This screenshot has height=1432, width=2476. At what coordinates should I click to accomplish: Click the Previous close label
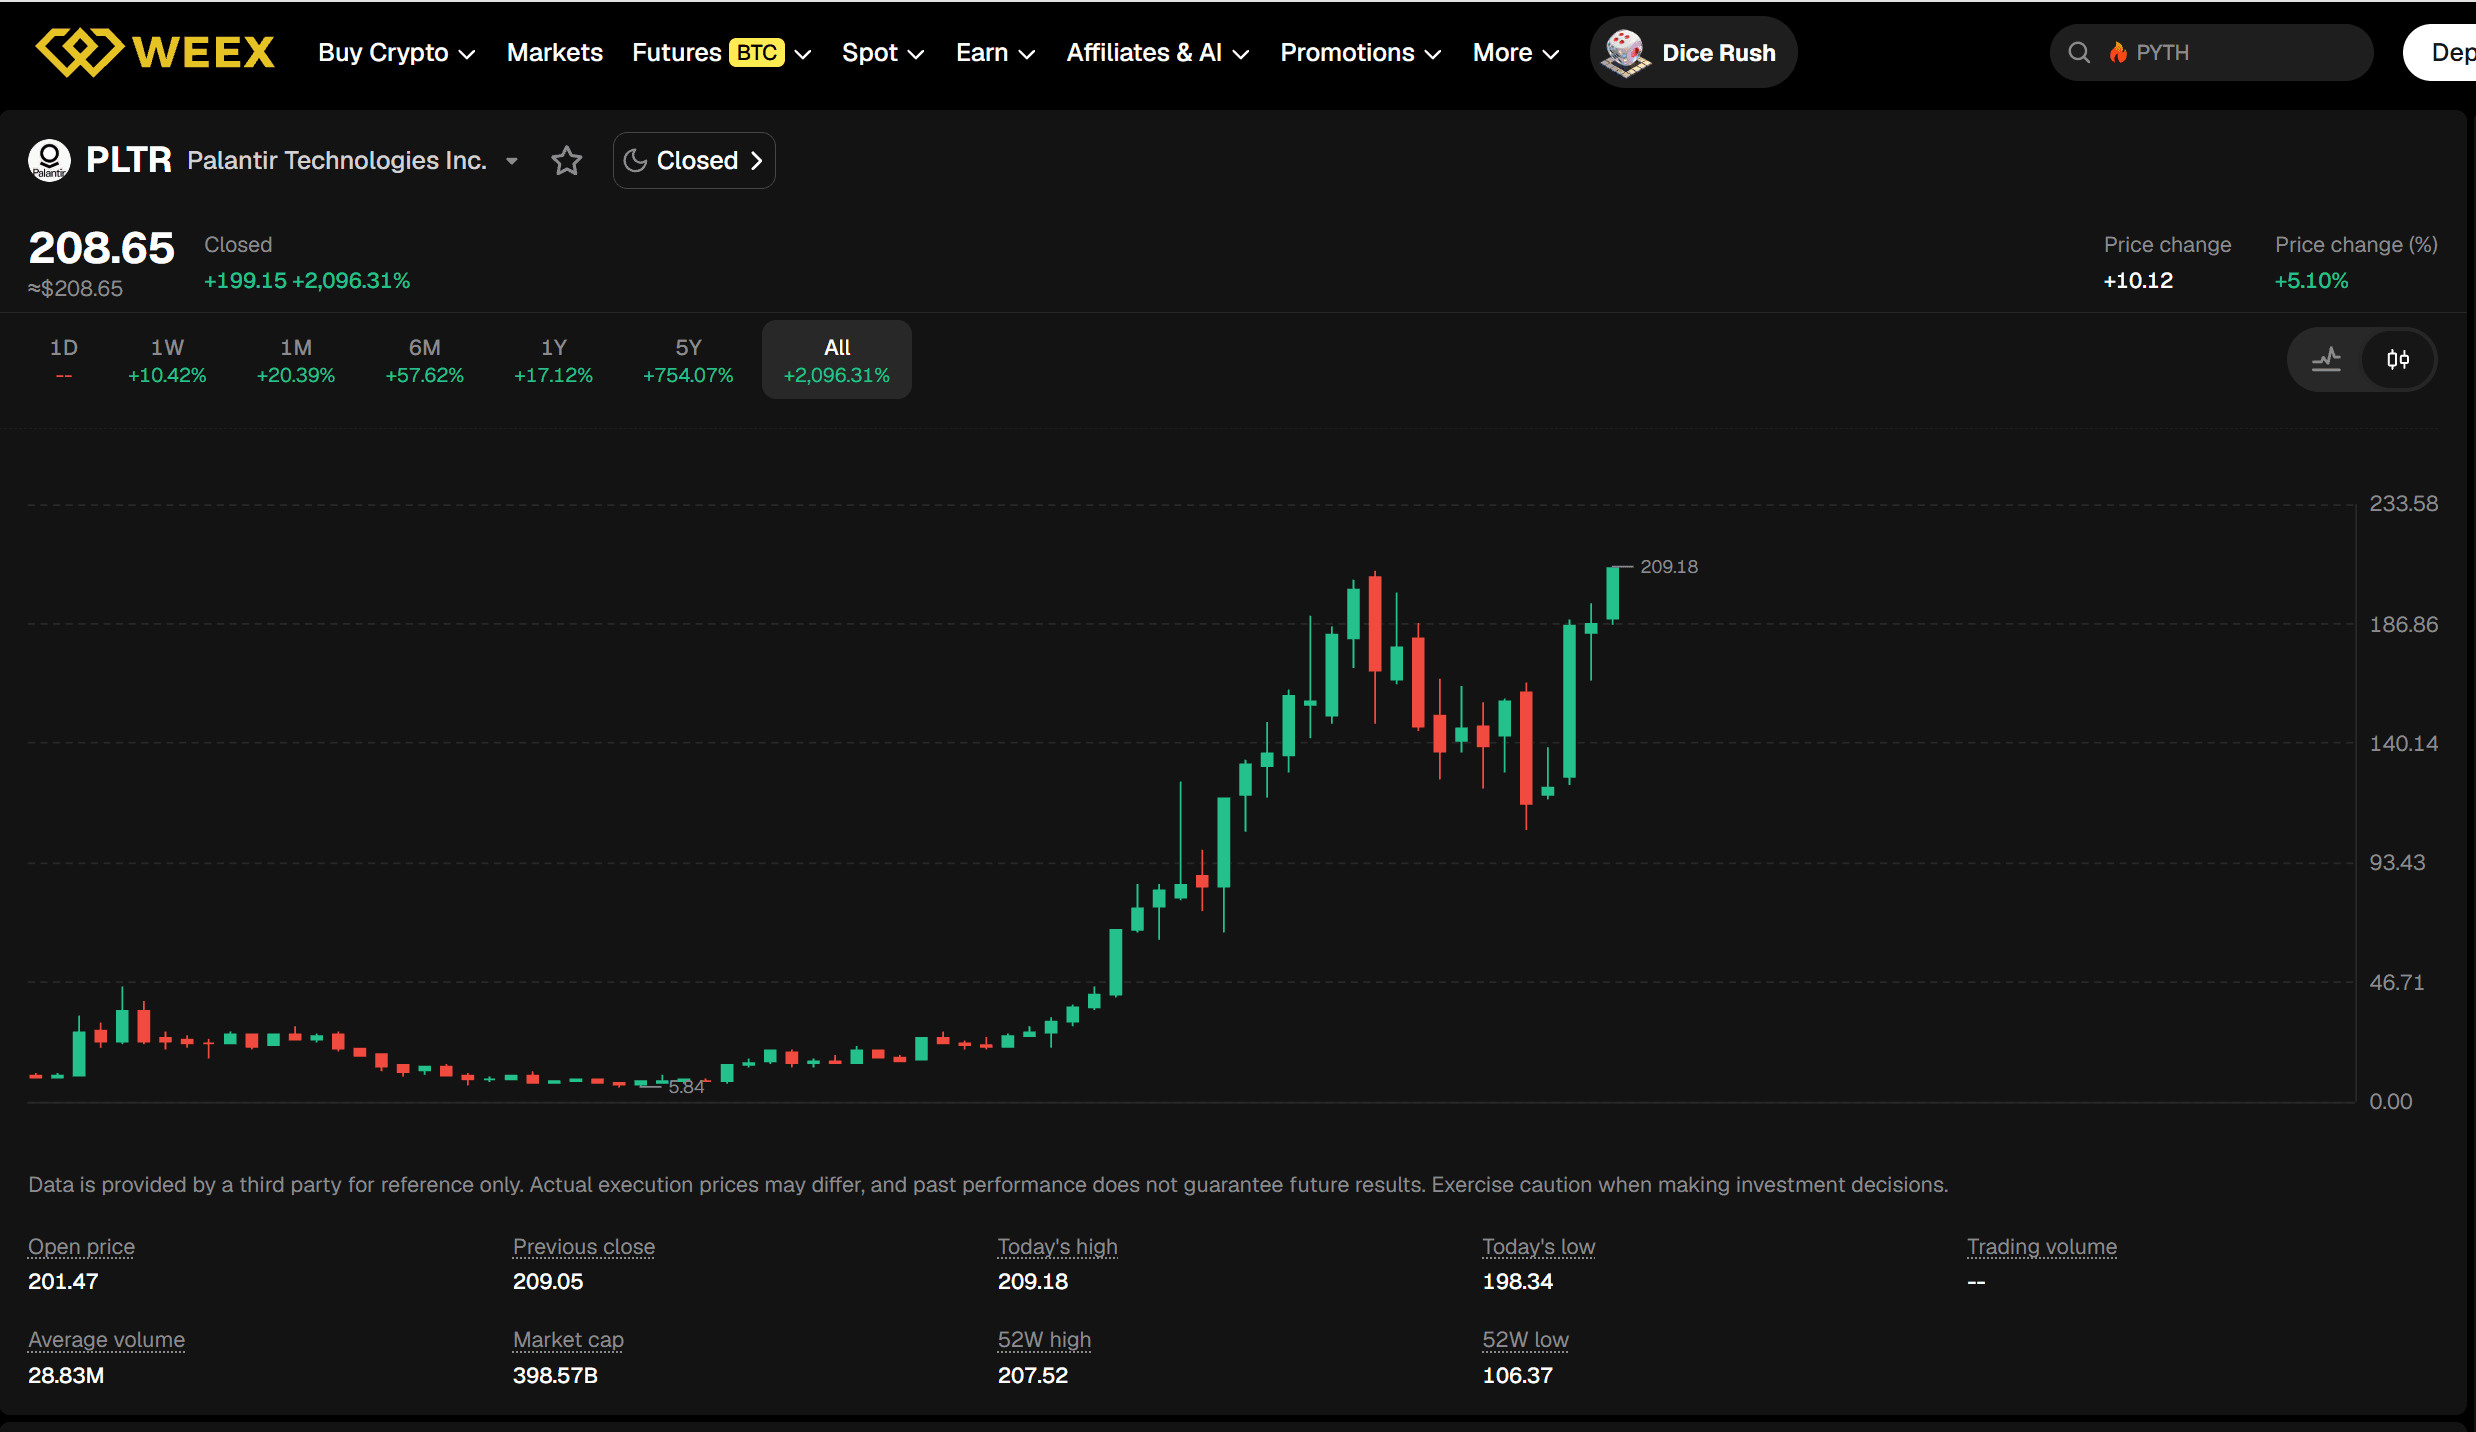[584, 1246]
